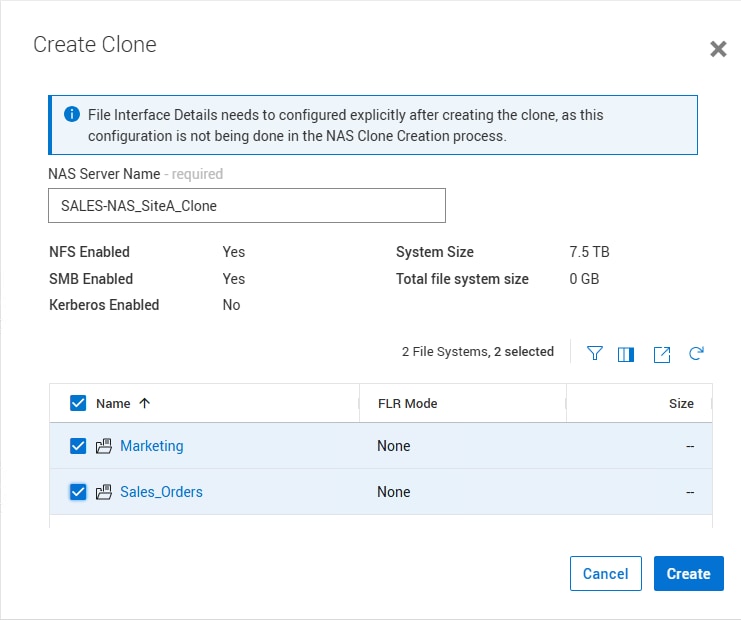Click the sort arrow next to Name
741x620 pixels.
point(145,403)
